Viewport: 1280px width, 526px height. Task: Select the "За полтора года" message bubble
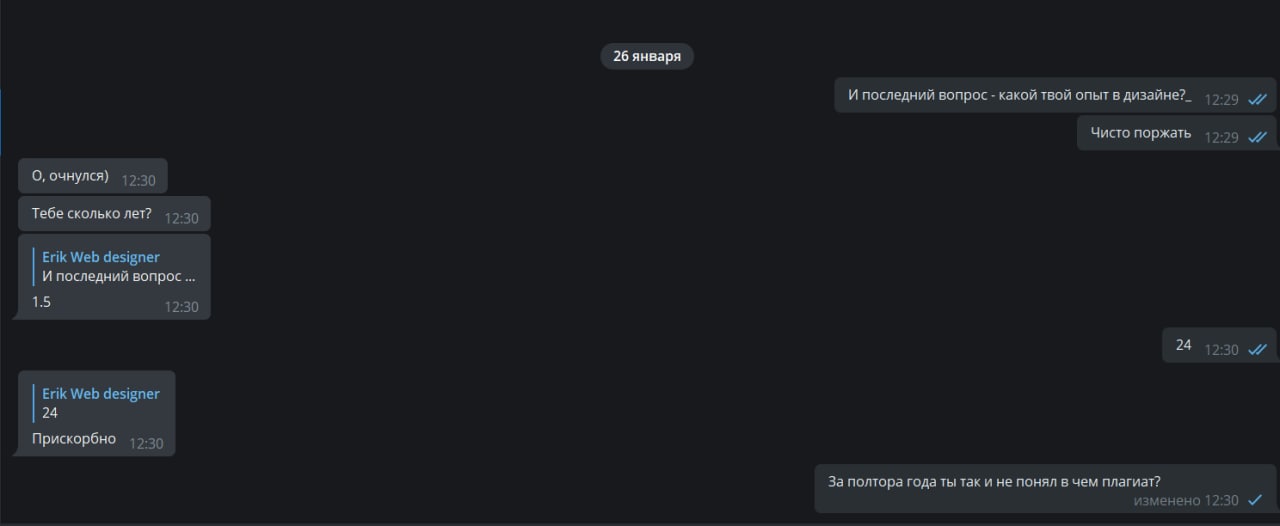pyautogui.click(x=1046, y=489)
